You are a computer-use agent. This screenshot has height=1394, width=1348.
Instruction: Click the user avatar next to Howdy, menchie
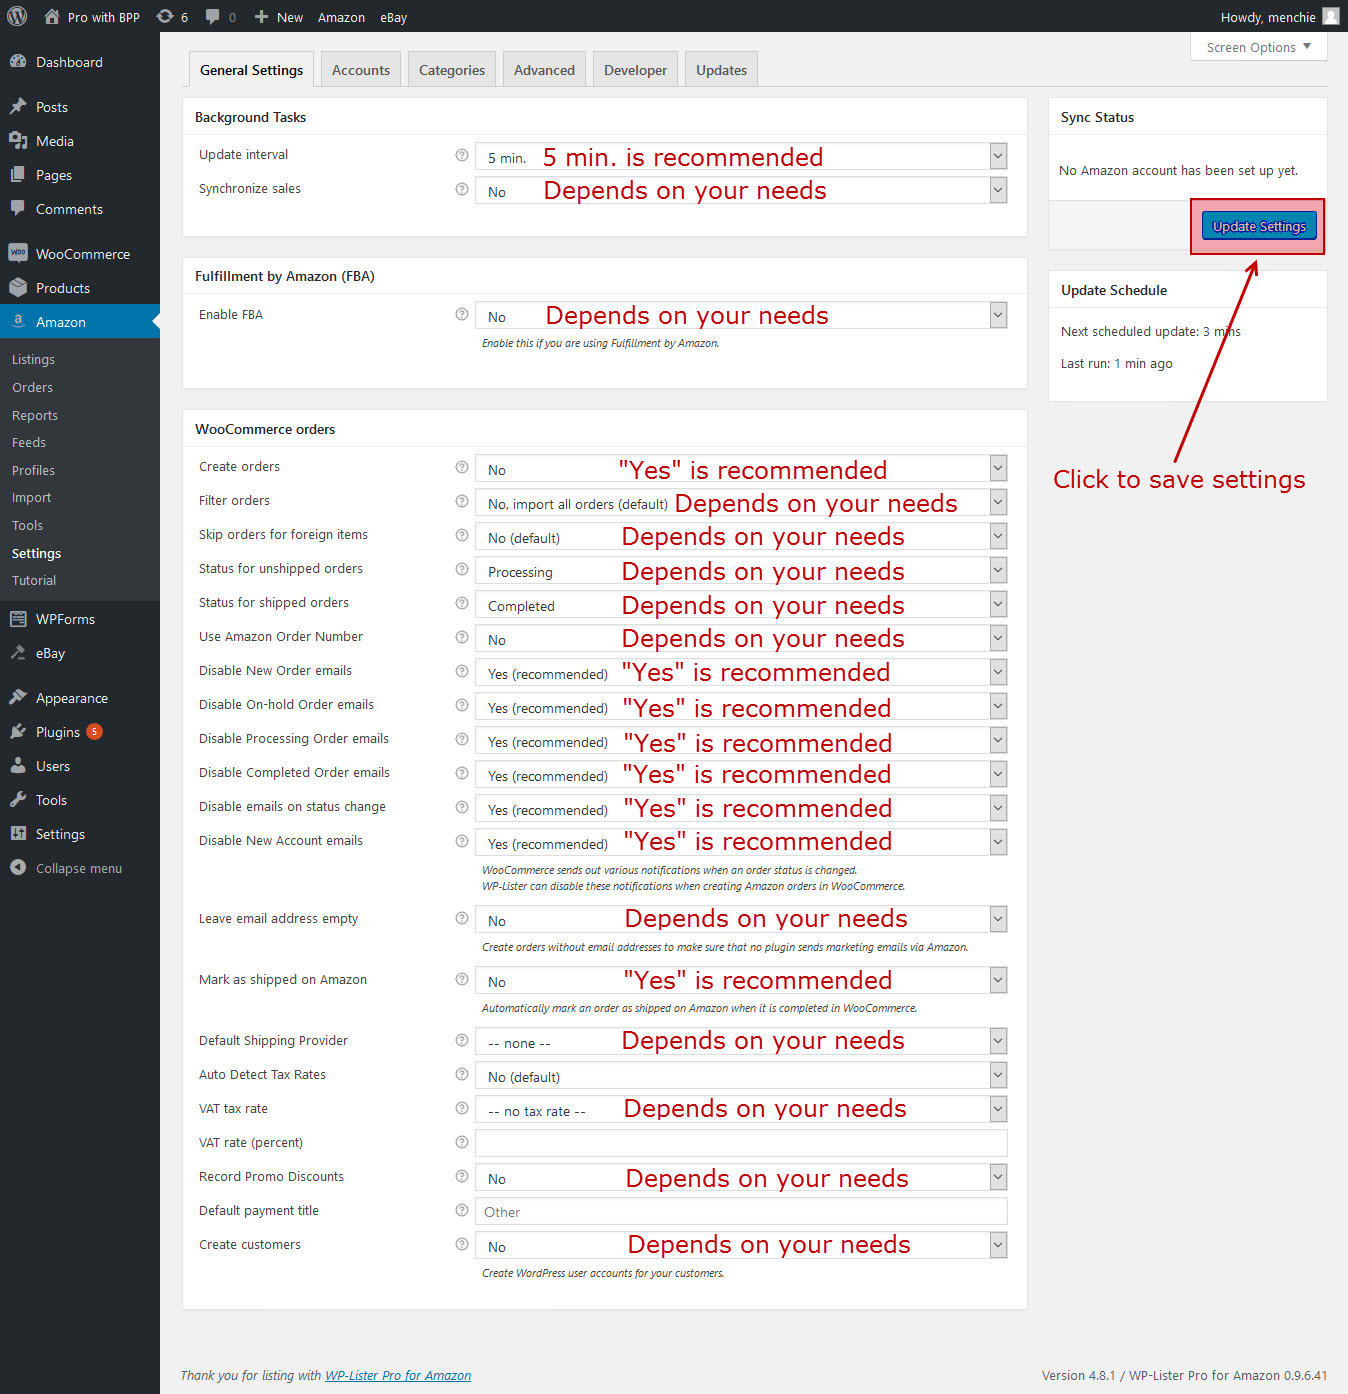pyautogui.click(x=1330, y=16)
